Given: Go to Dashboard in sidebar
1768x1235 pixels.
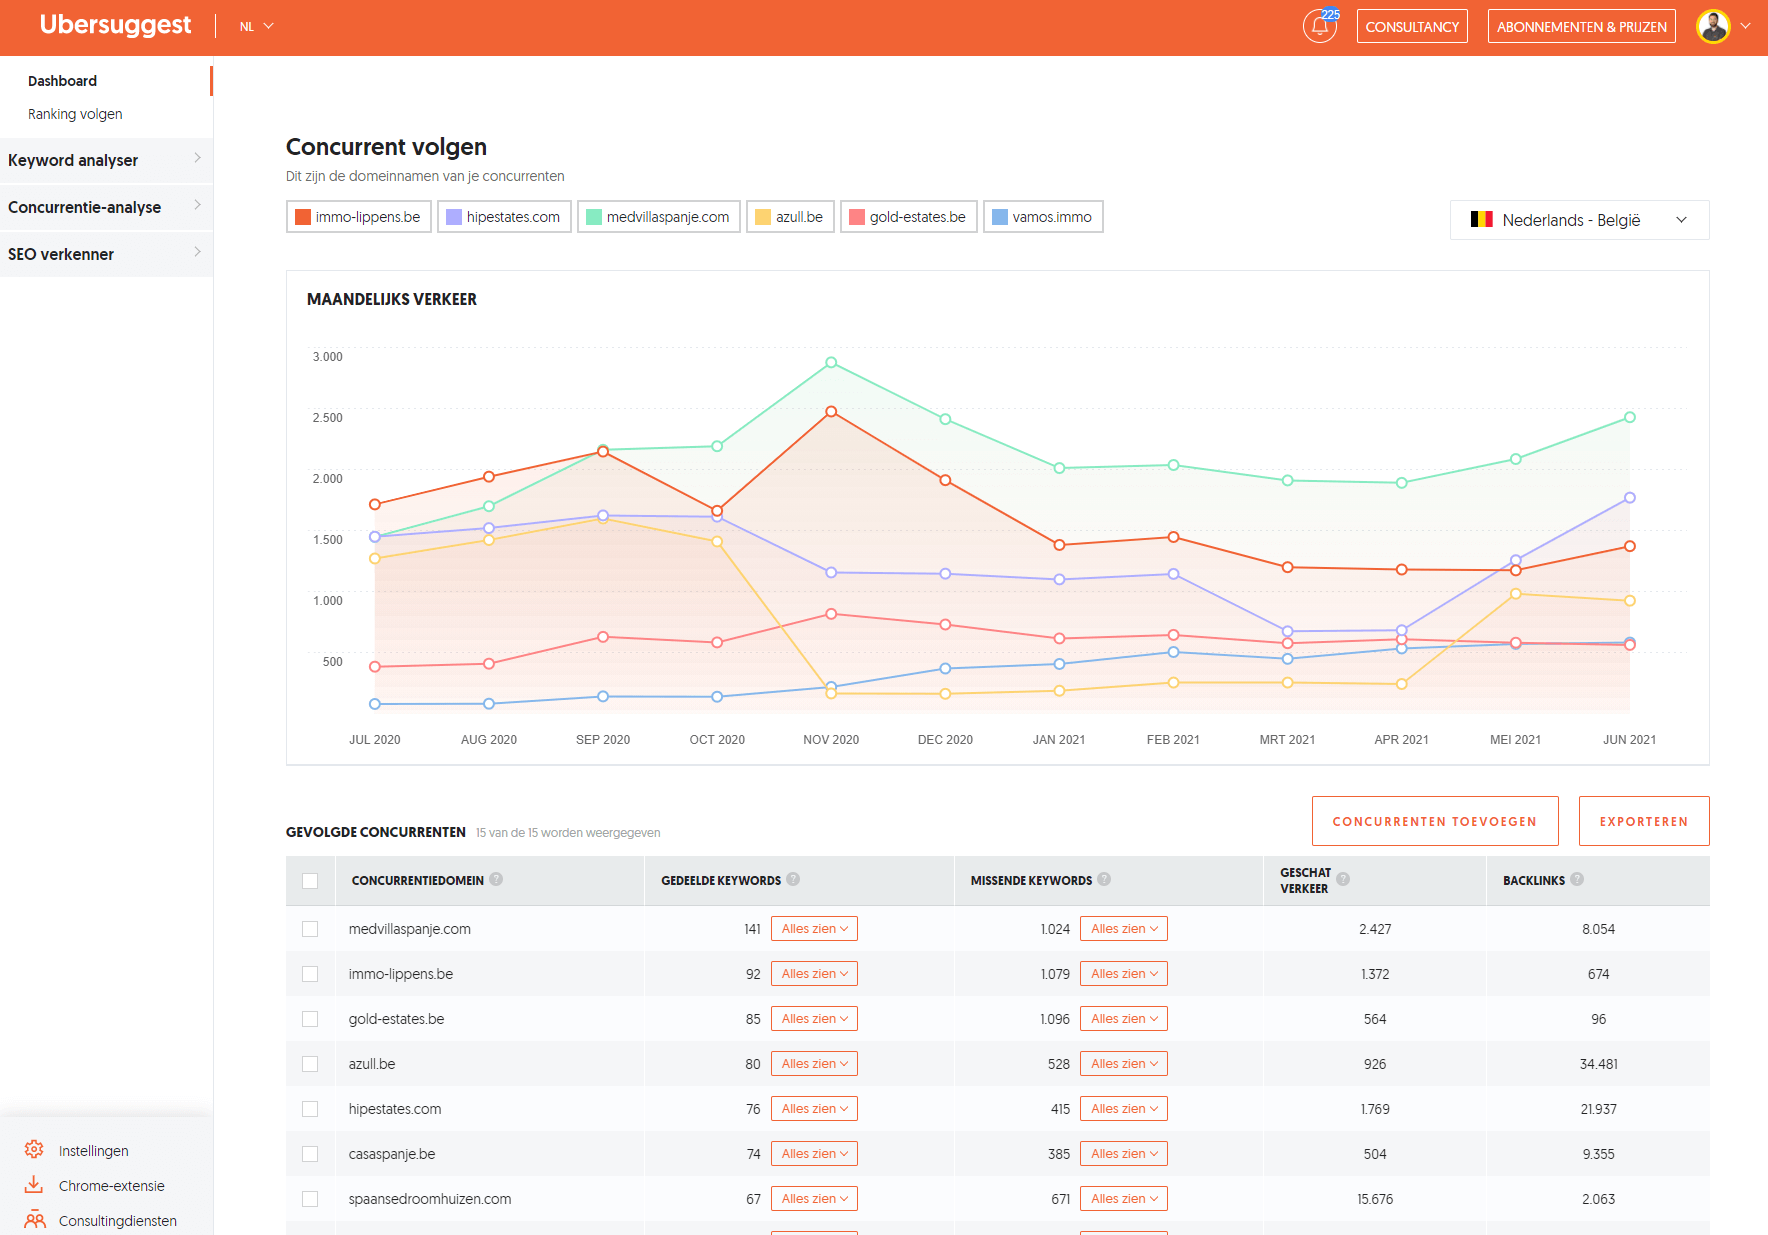Looking at the screenshot, I should 62,81.
